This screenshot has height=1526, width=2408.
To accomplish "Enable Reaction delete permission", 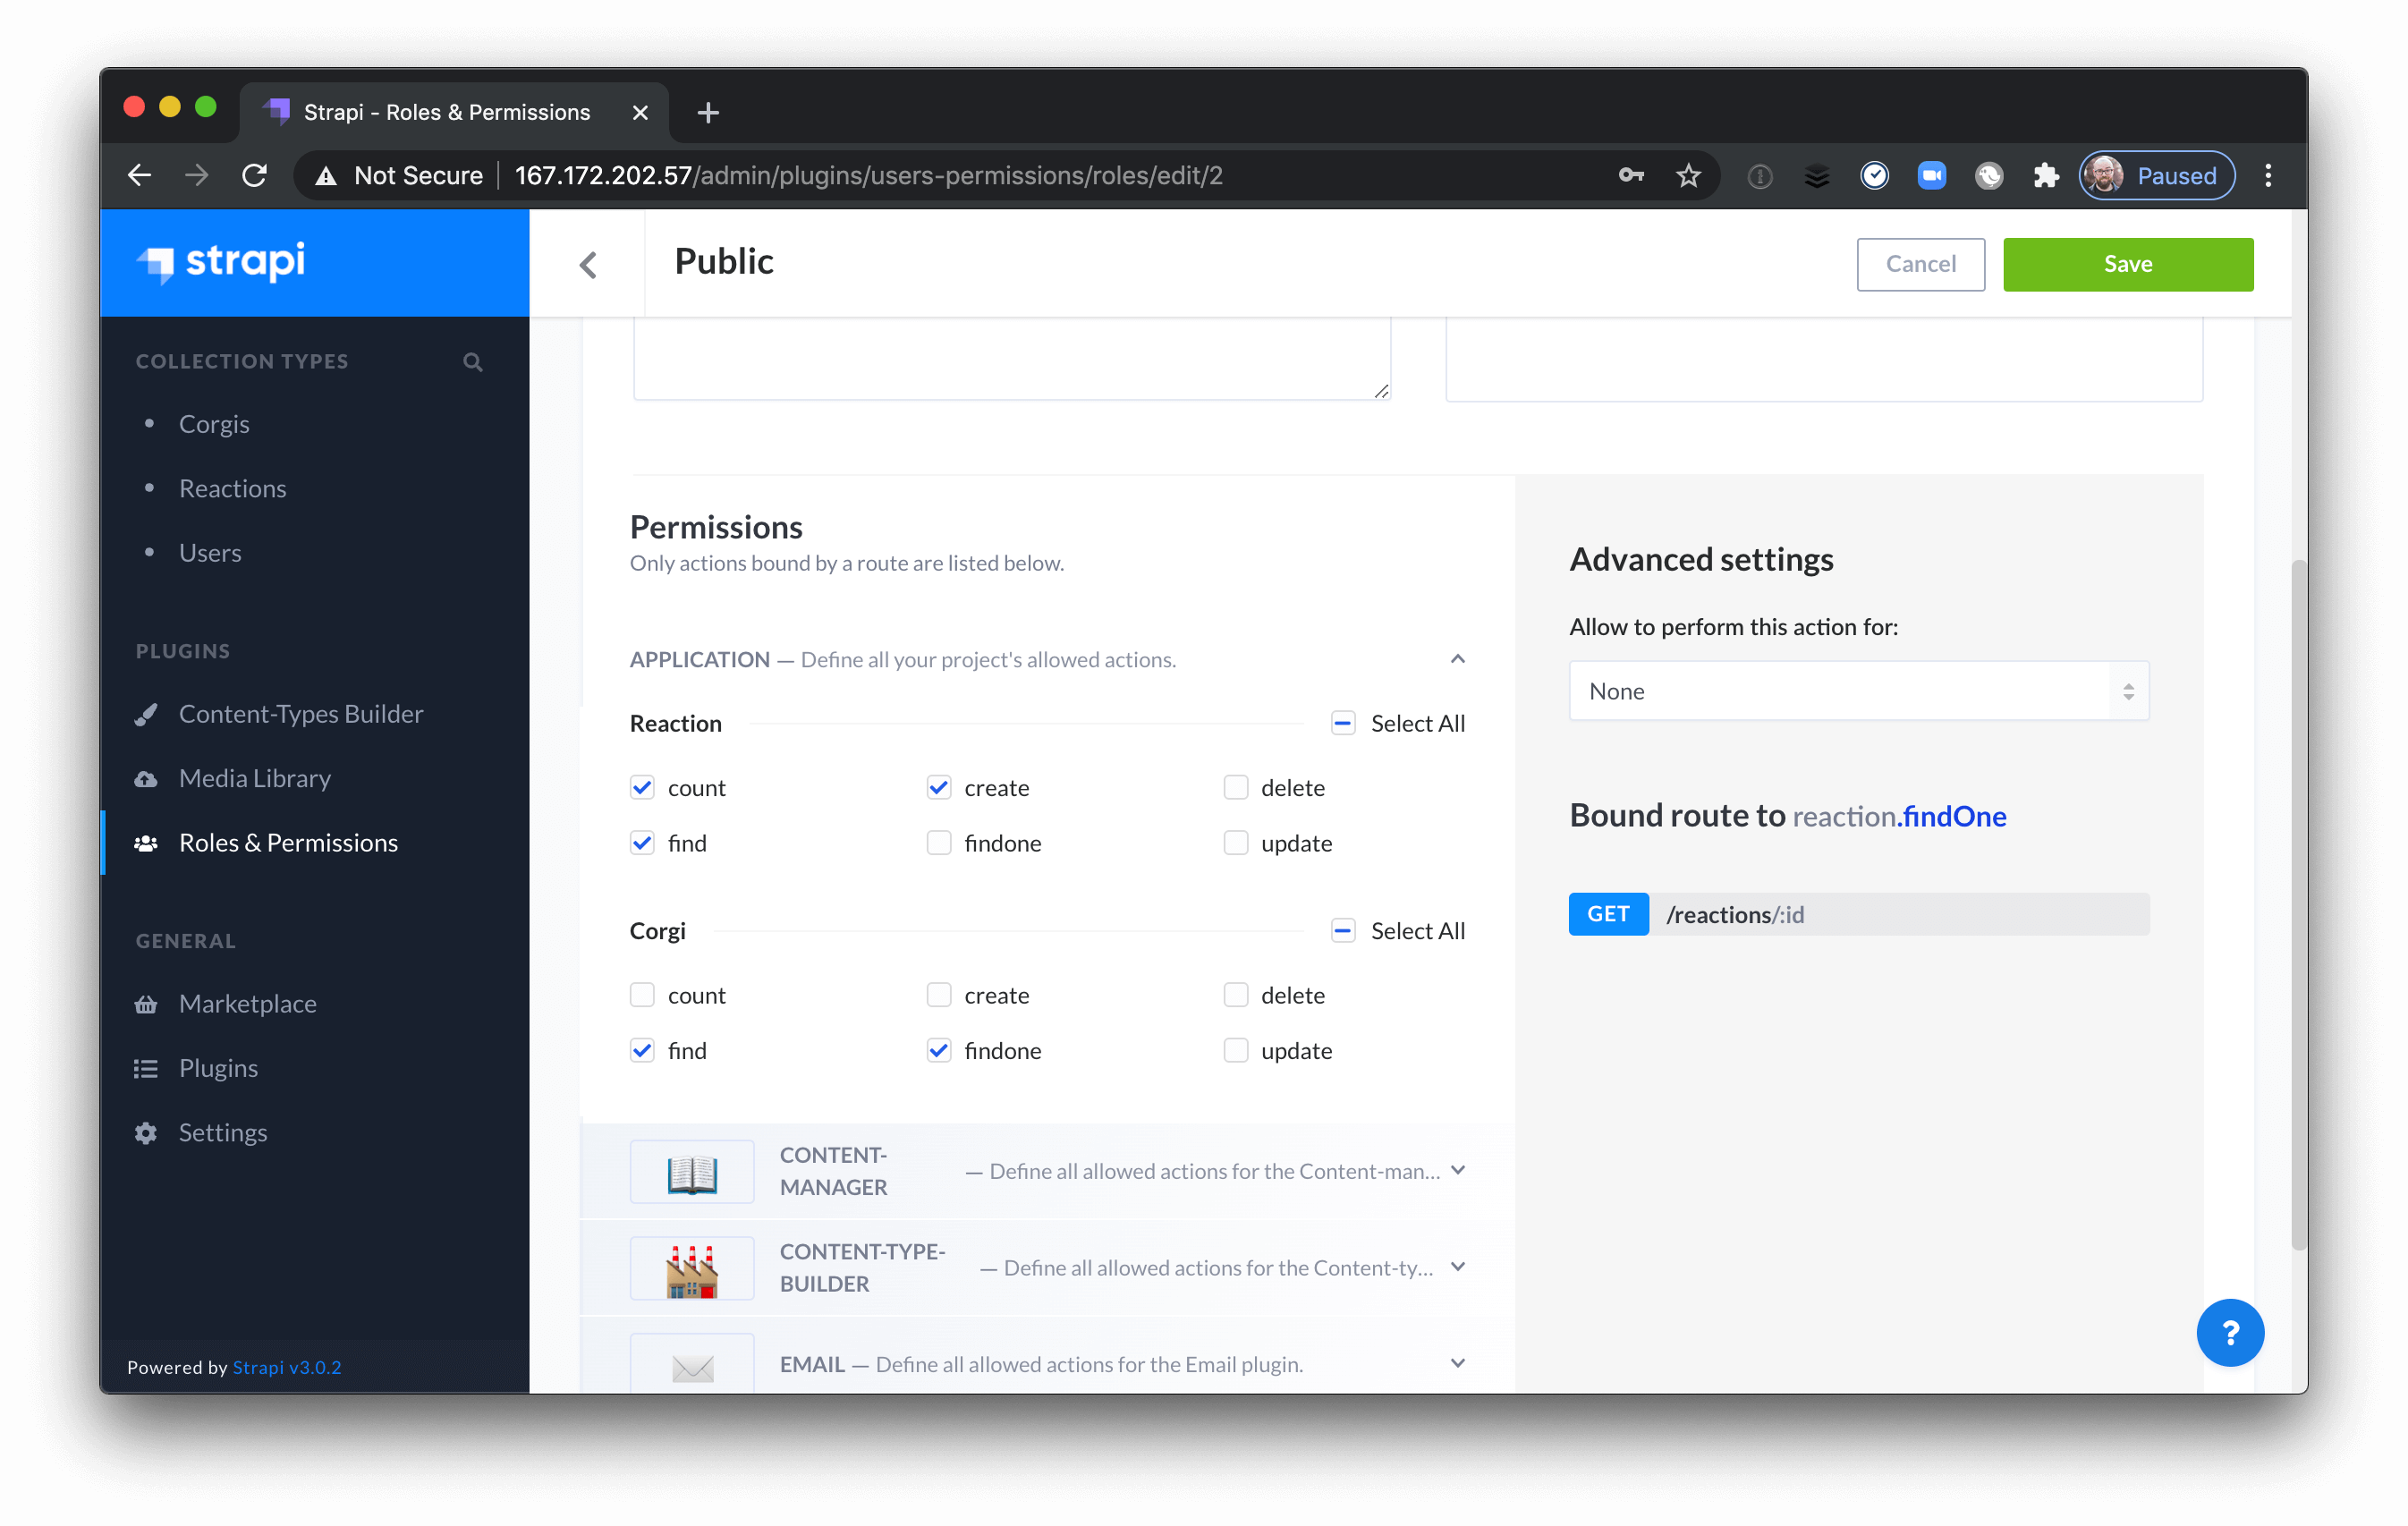I will (x=1235, y=787).
